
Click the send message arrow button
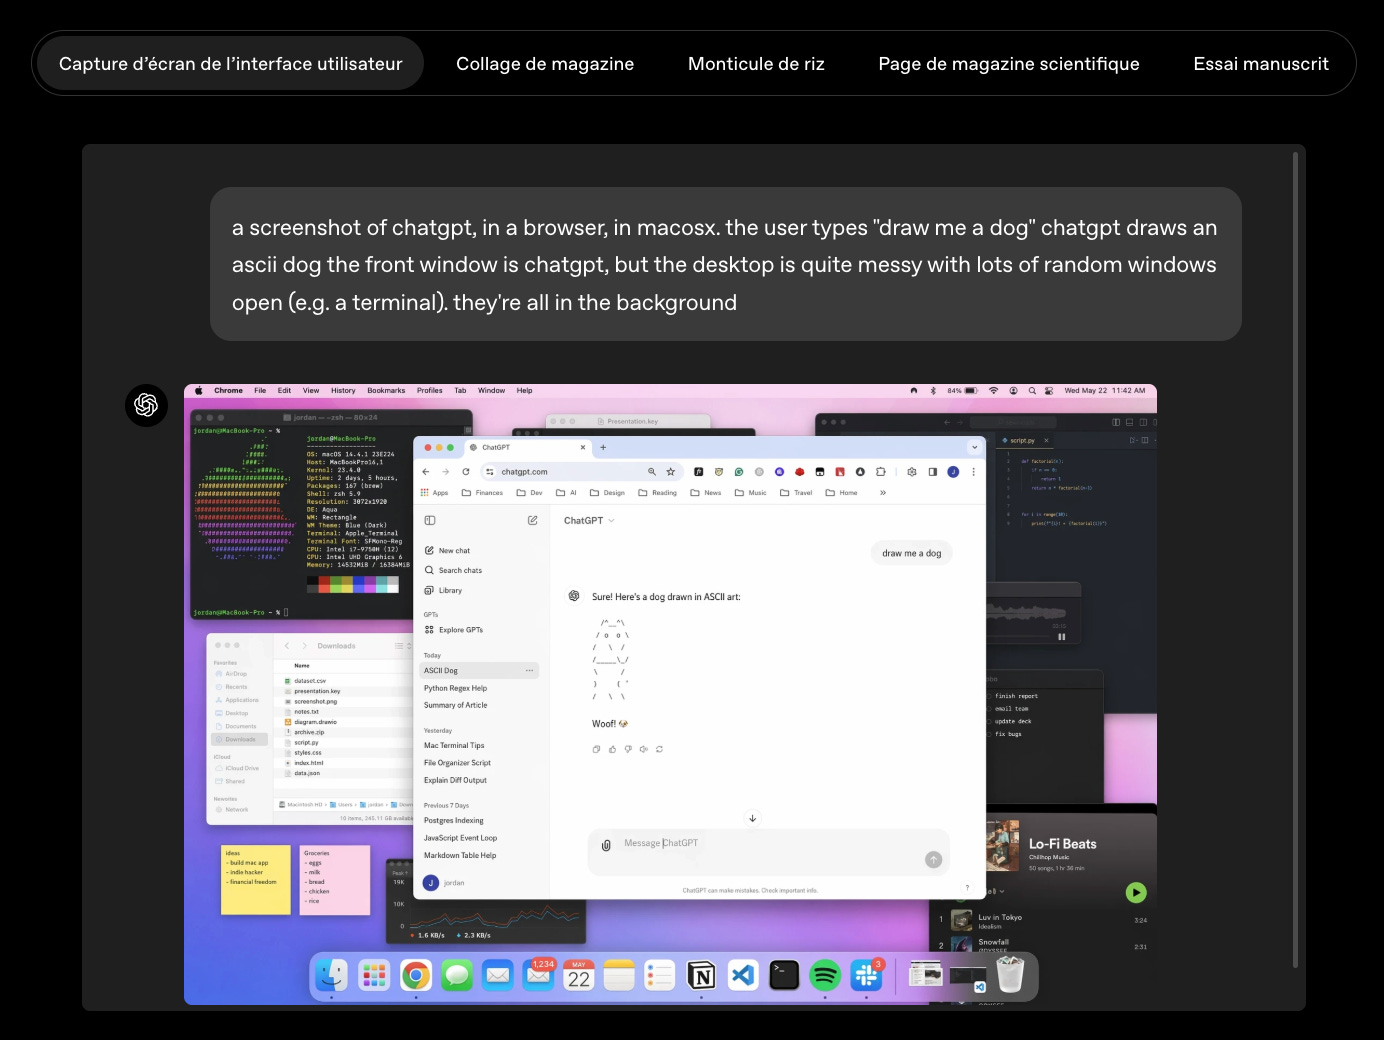(933, 859)
